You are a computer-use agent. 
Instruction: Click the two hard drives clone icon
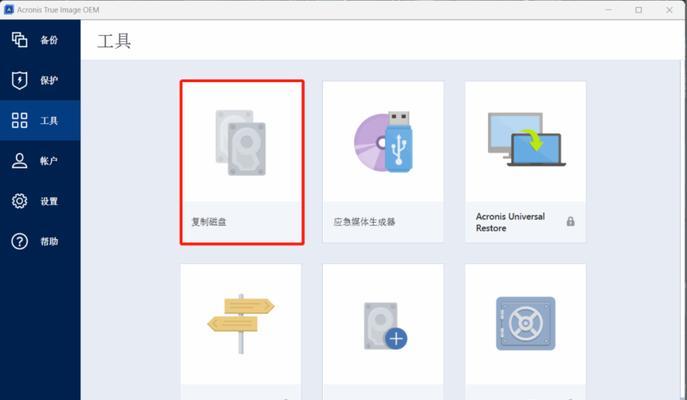(x=241, y=142)
